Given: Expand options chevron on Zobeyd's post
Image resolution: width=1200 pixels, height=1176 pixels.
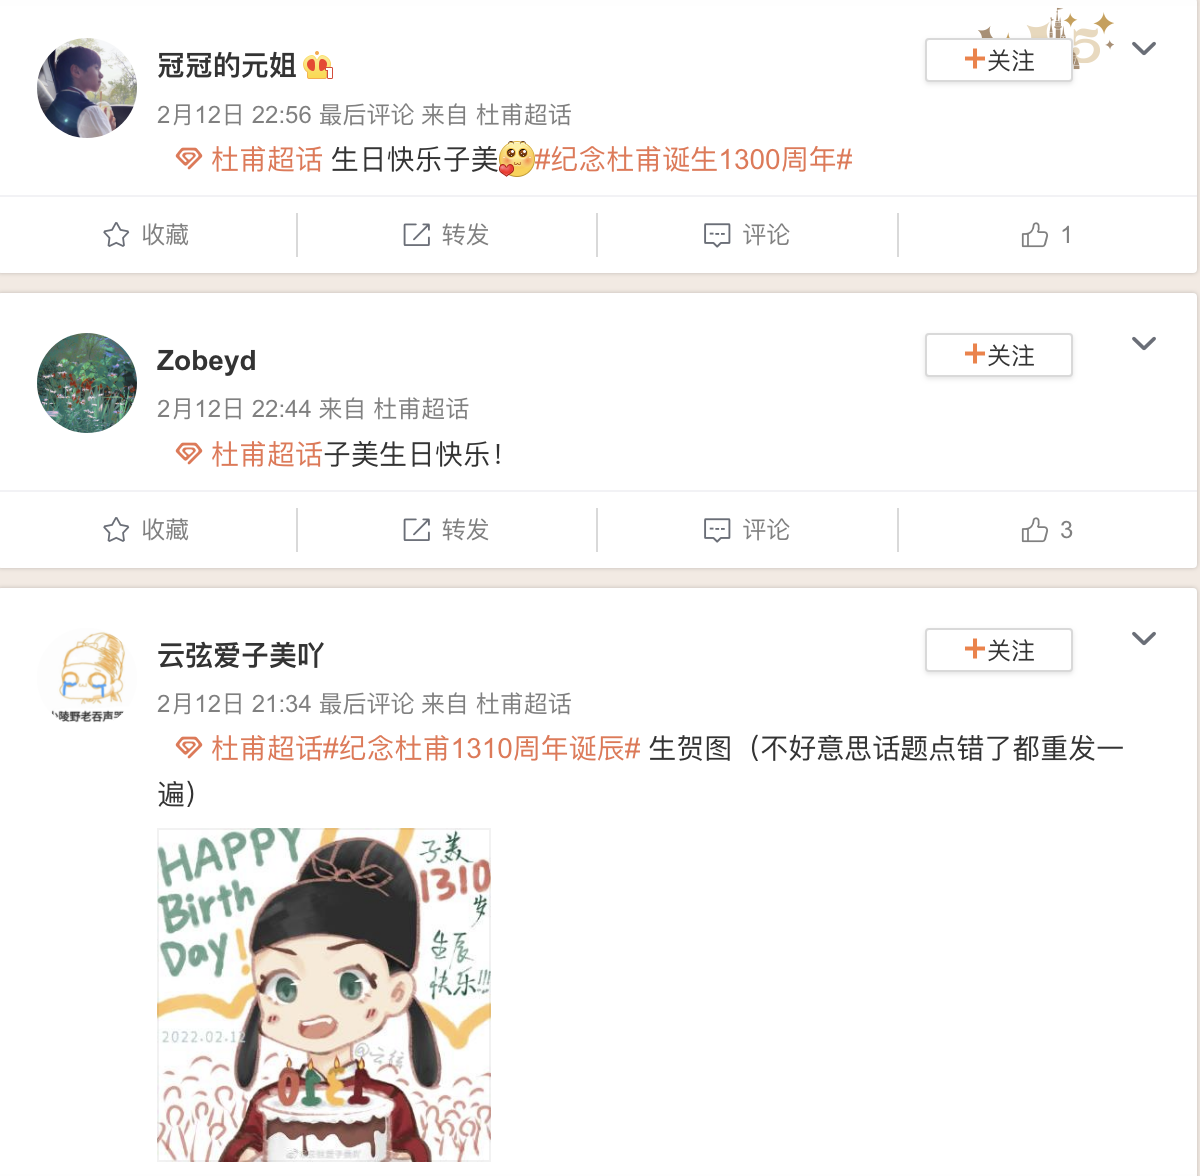Looking at the screenshot, I should 1144,343.
